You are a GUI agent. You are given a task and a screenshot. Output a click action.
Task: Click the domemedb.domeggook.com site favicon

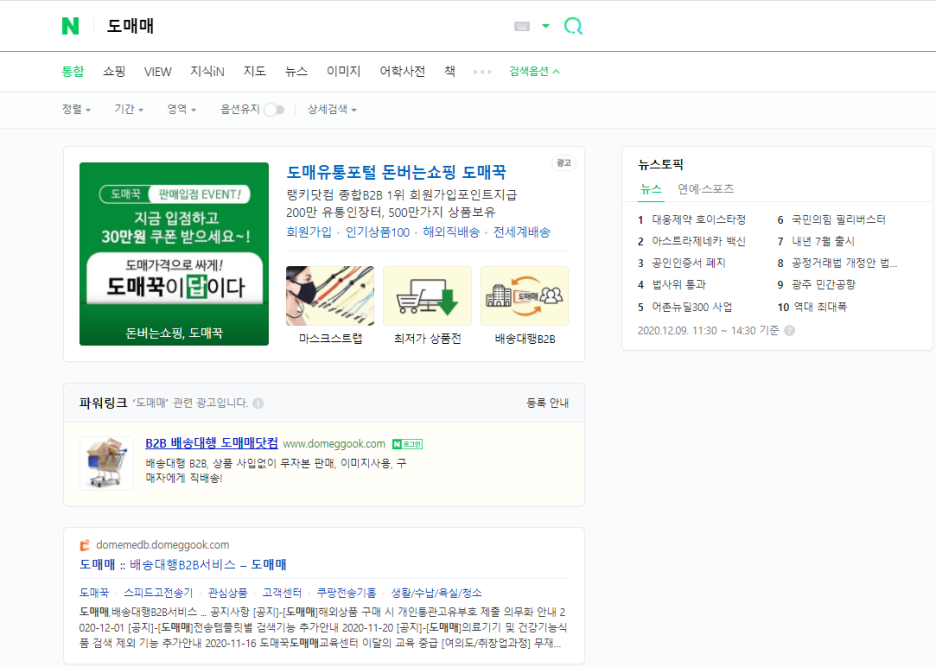(x=85, y=545)
